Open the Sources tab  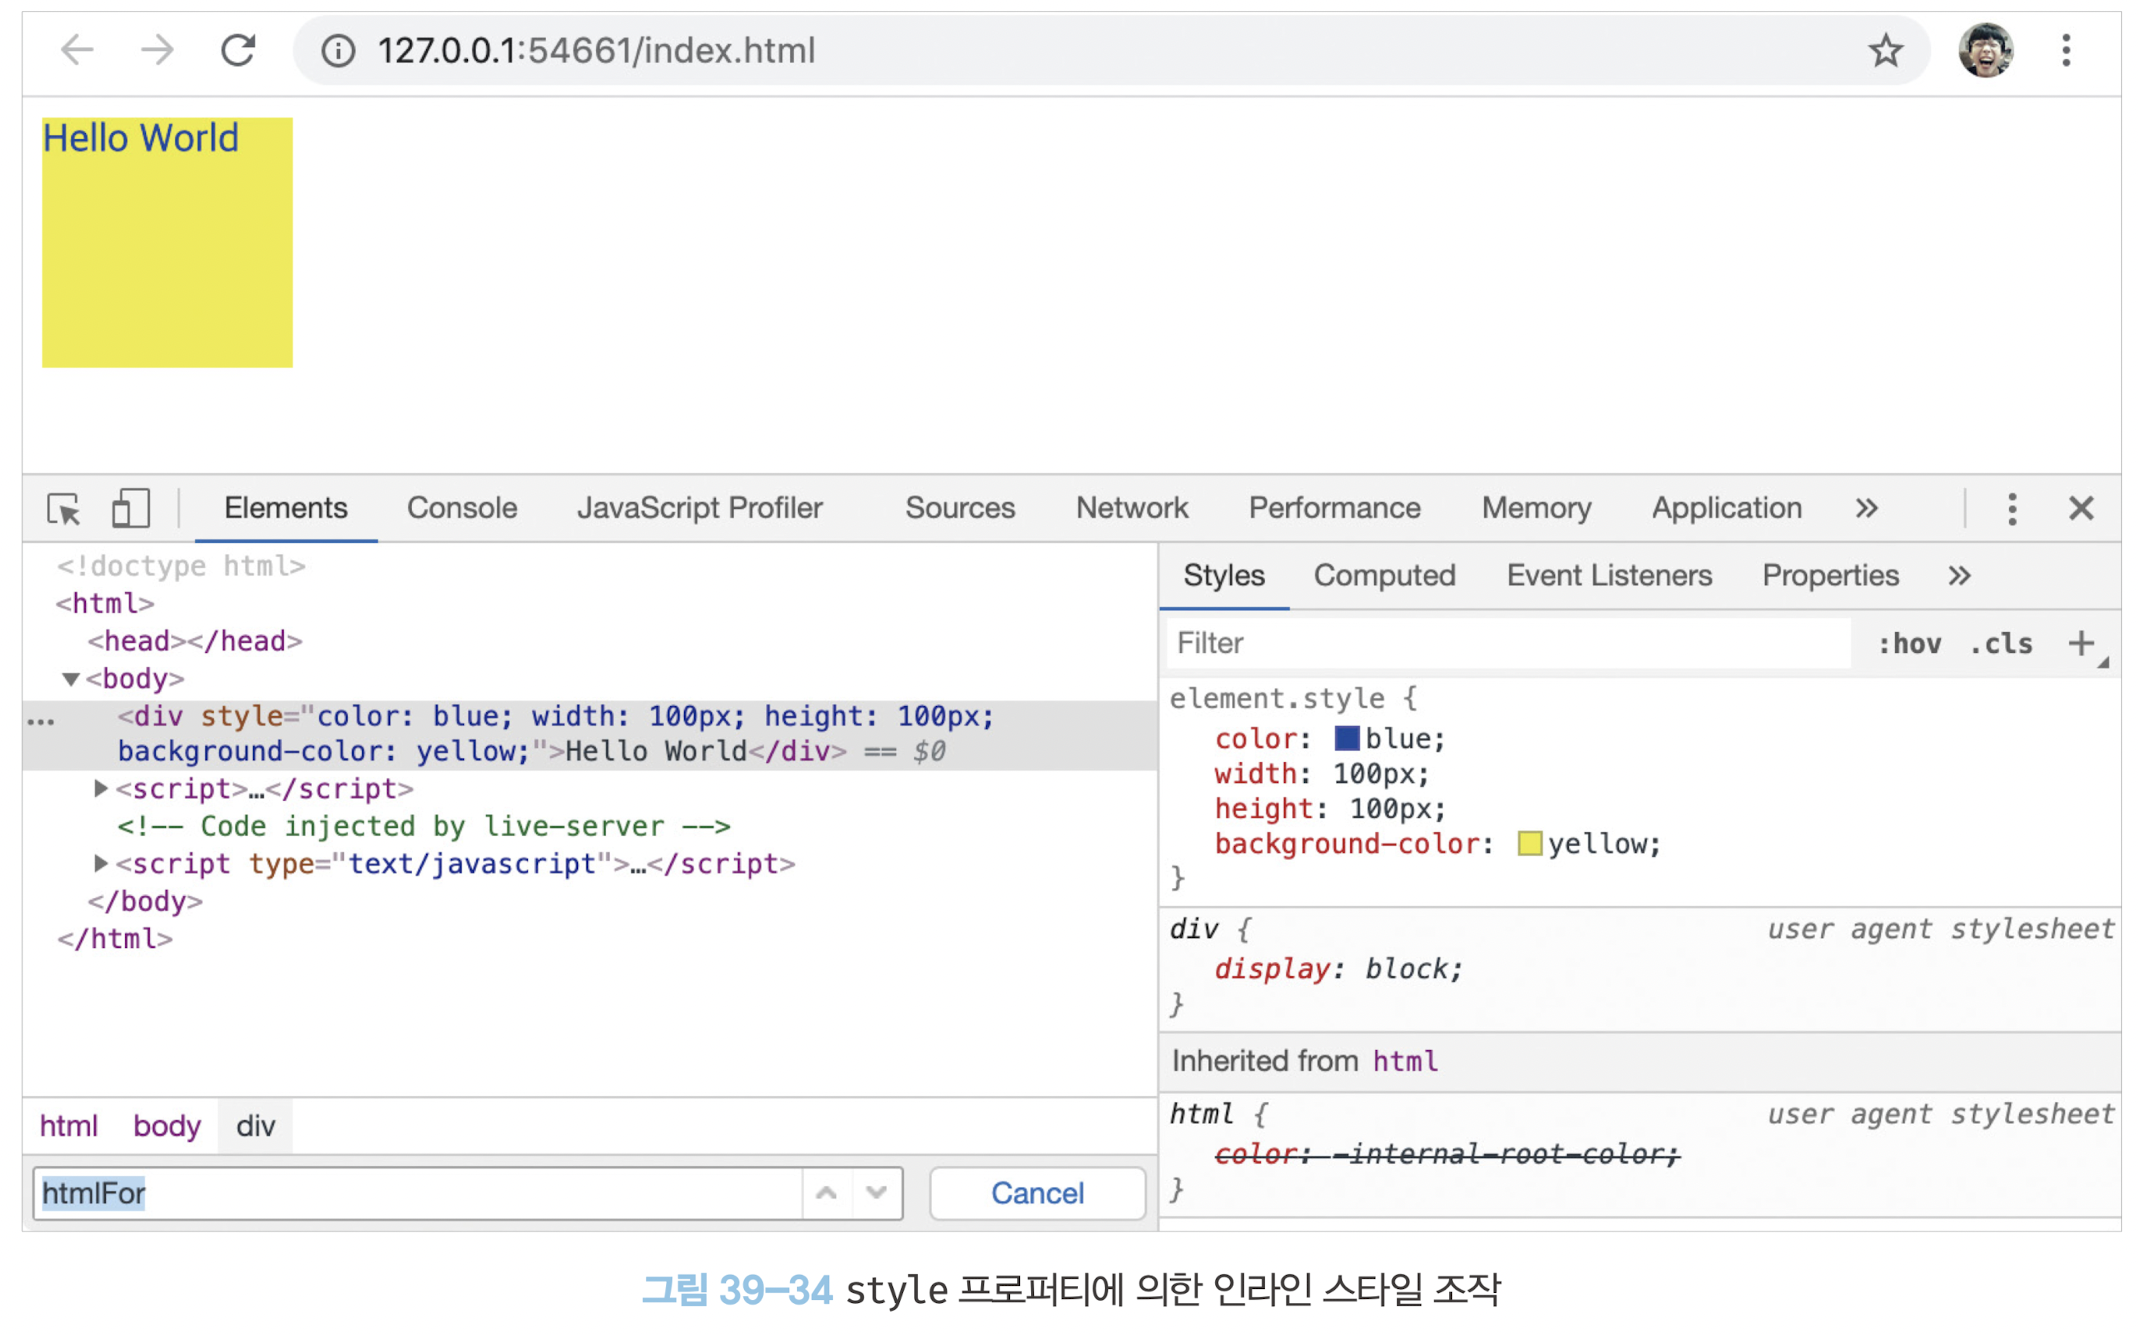960,509
